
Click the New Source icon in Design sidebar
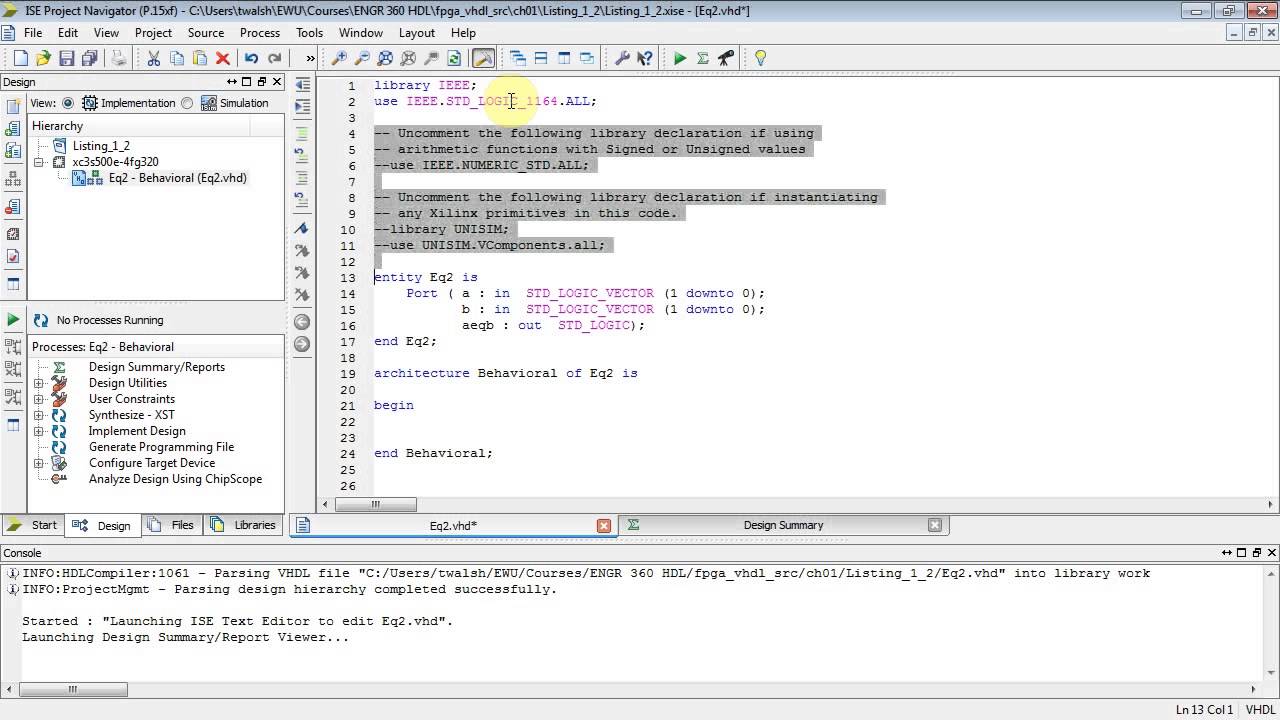[x=13, y=106]
